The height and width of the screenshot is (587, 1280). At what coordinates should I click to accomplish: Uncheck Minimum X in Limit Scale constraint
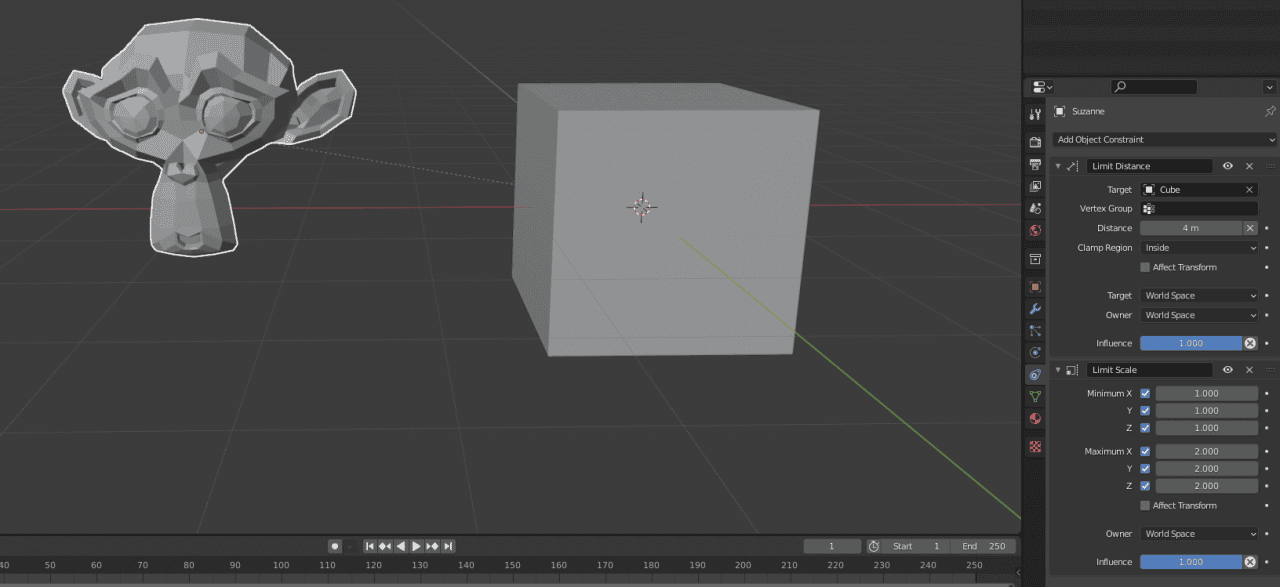(x=1145, y=393)
